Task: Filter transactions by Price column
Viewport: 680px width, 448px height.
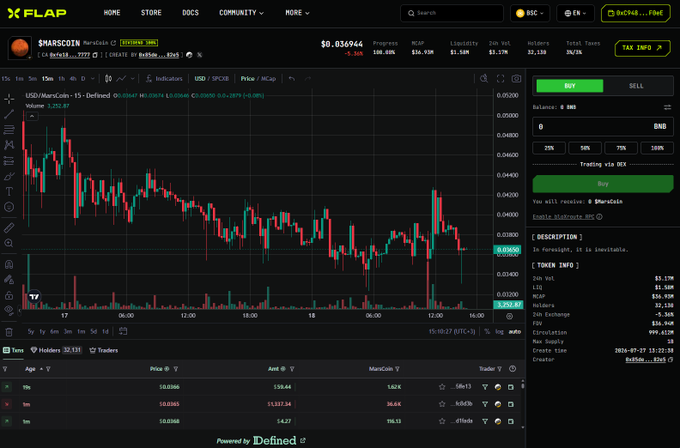Action: coord(176,369)
